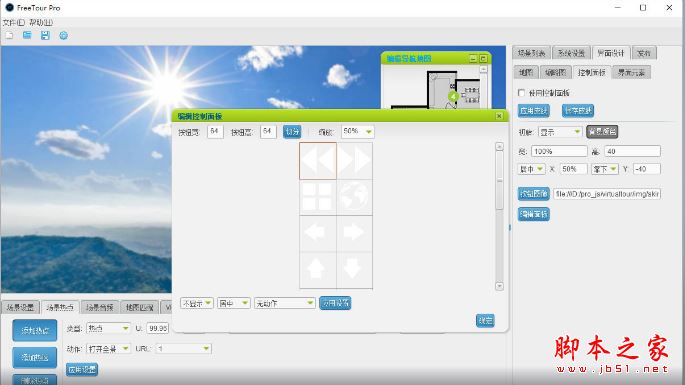Open the 场景列表 tab
The height and width of the screenshot is (385, 685).
coord(532,53)
